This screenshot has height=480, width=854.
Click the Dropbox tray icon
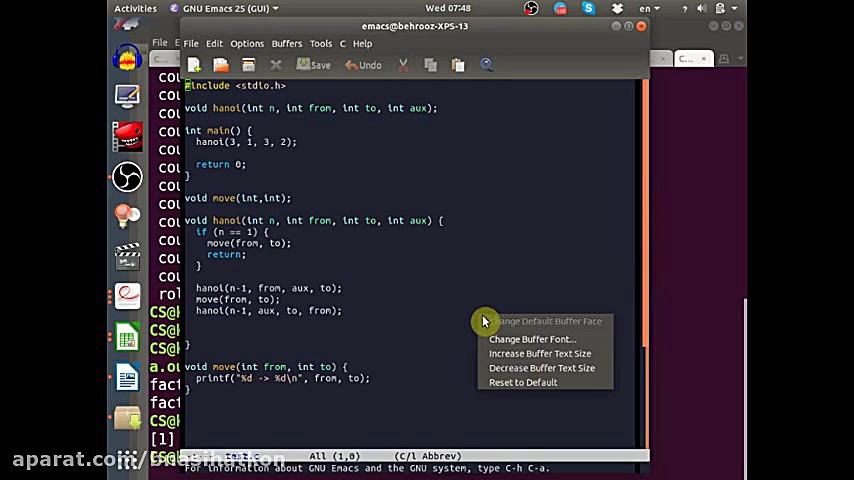[617, 8]
